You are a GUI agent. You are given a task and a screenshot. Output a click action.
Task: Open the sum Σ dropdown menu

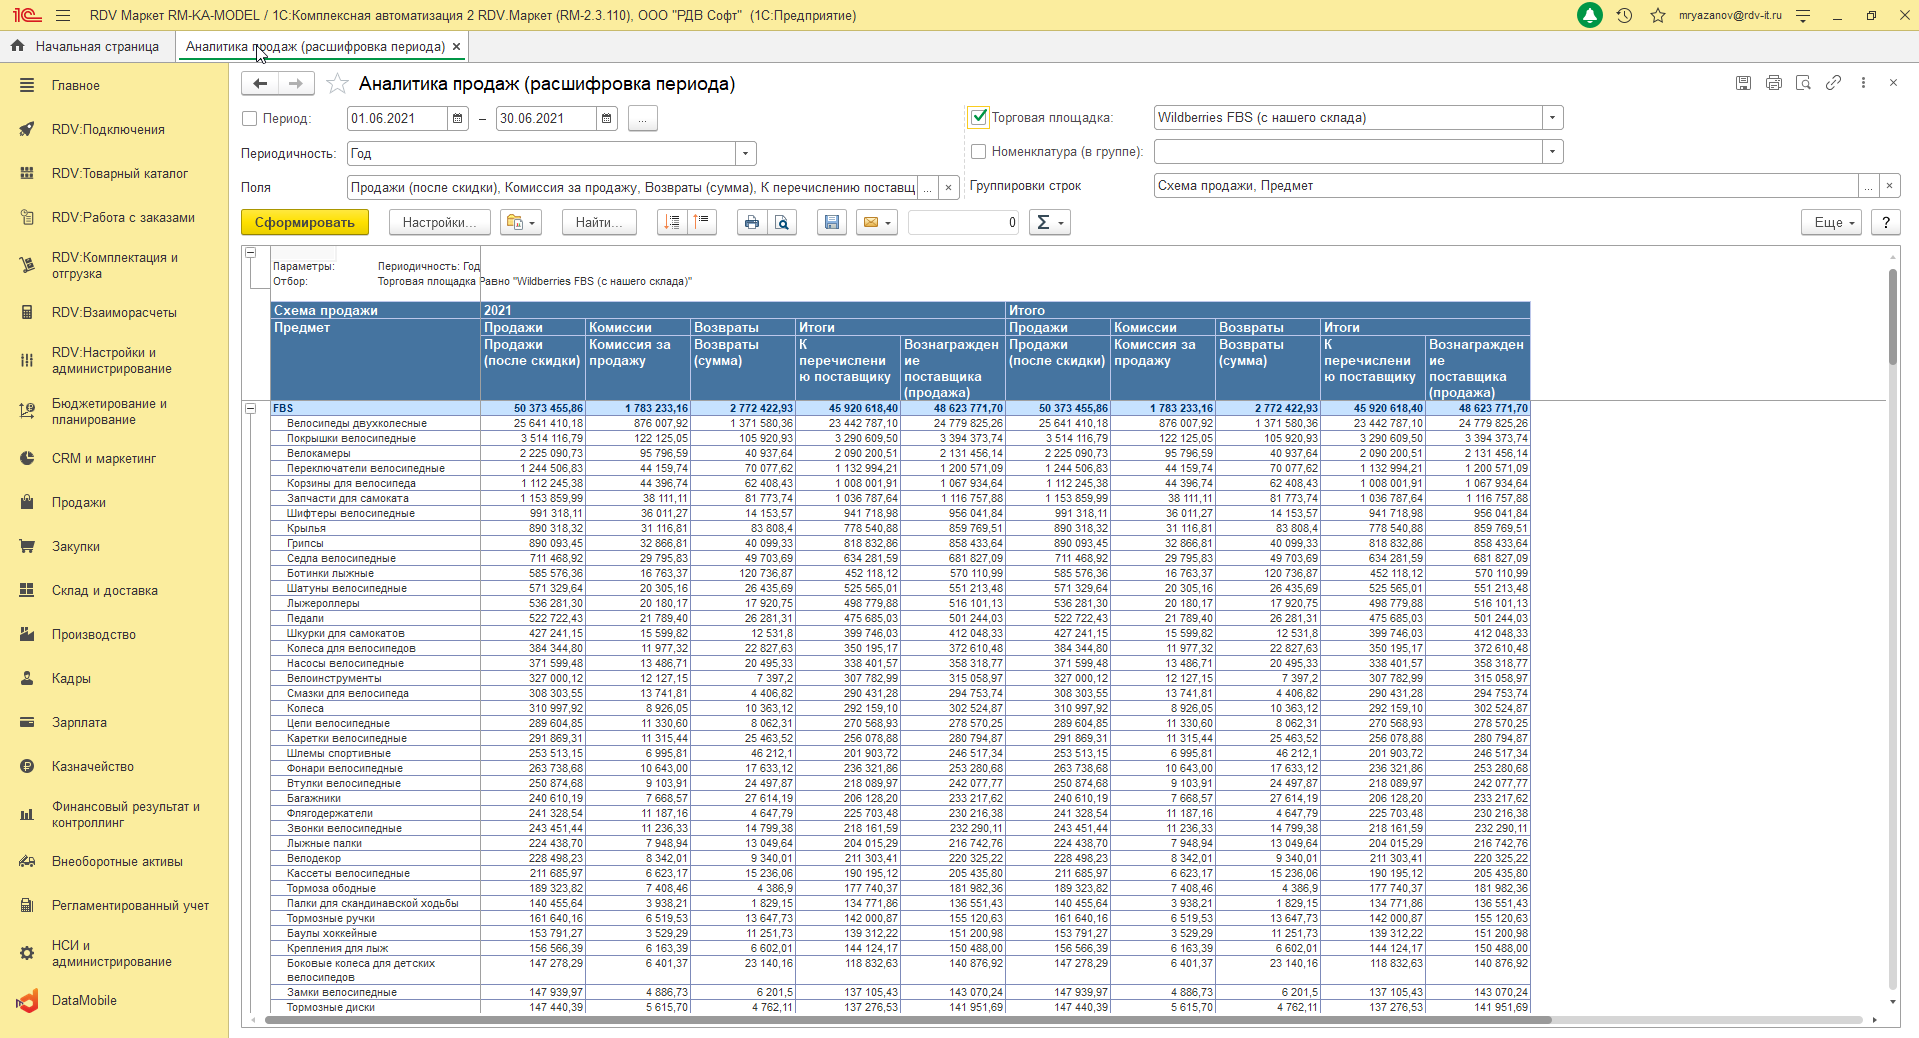[x=1049, y=222]
